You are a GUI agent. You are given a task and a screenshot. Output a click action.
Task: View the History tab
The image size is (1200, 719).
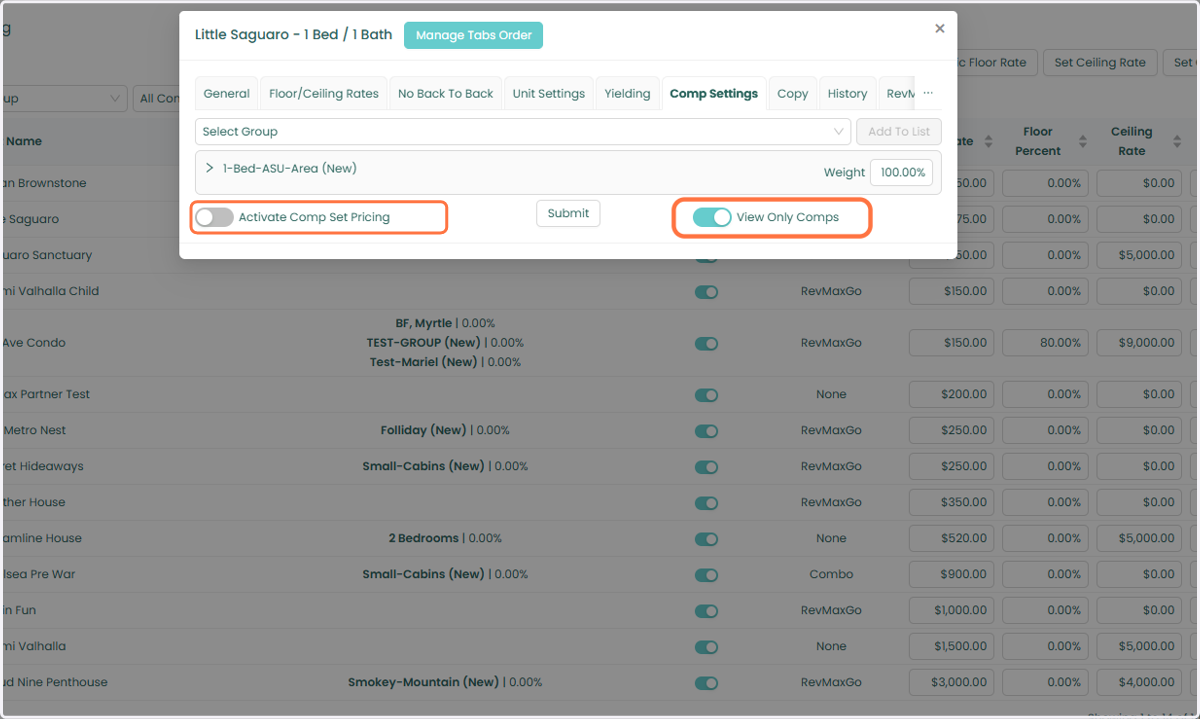[847, 93]
